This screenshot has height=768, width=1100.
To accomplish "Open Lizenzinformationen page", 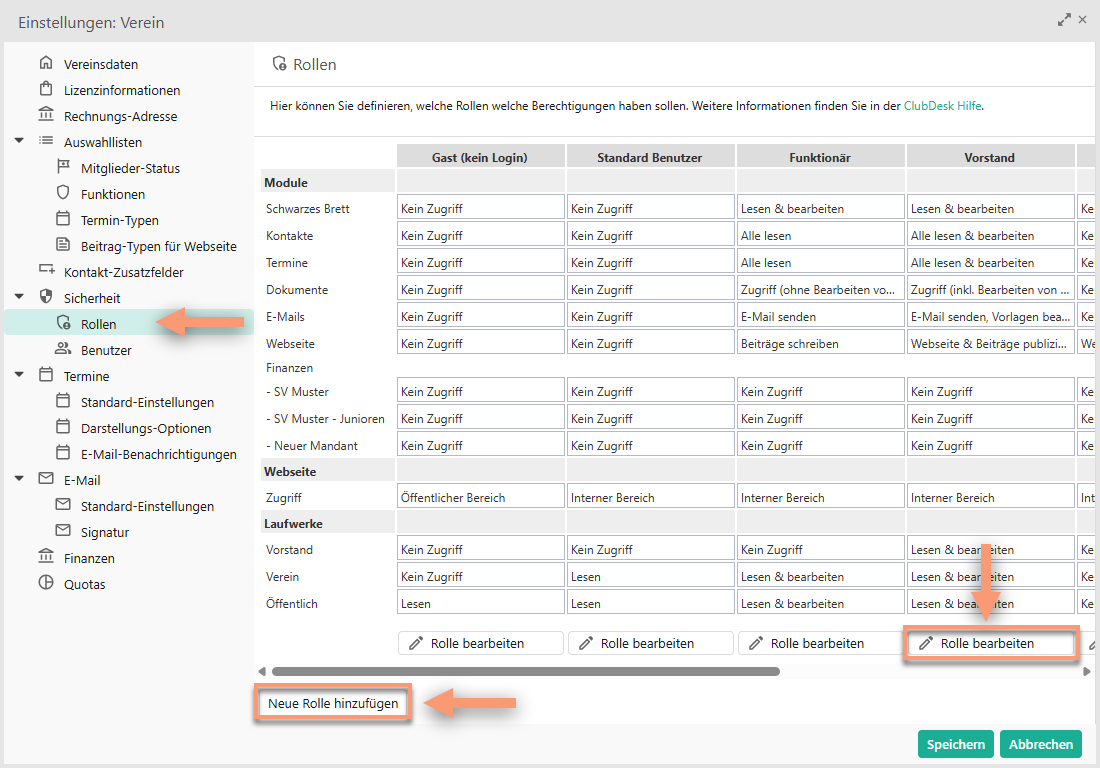I will [122, 90].
